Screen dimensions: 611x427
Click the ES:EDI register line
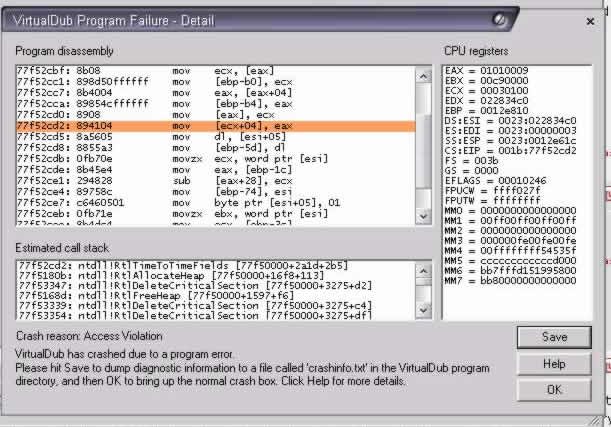510,131
